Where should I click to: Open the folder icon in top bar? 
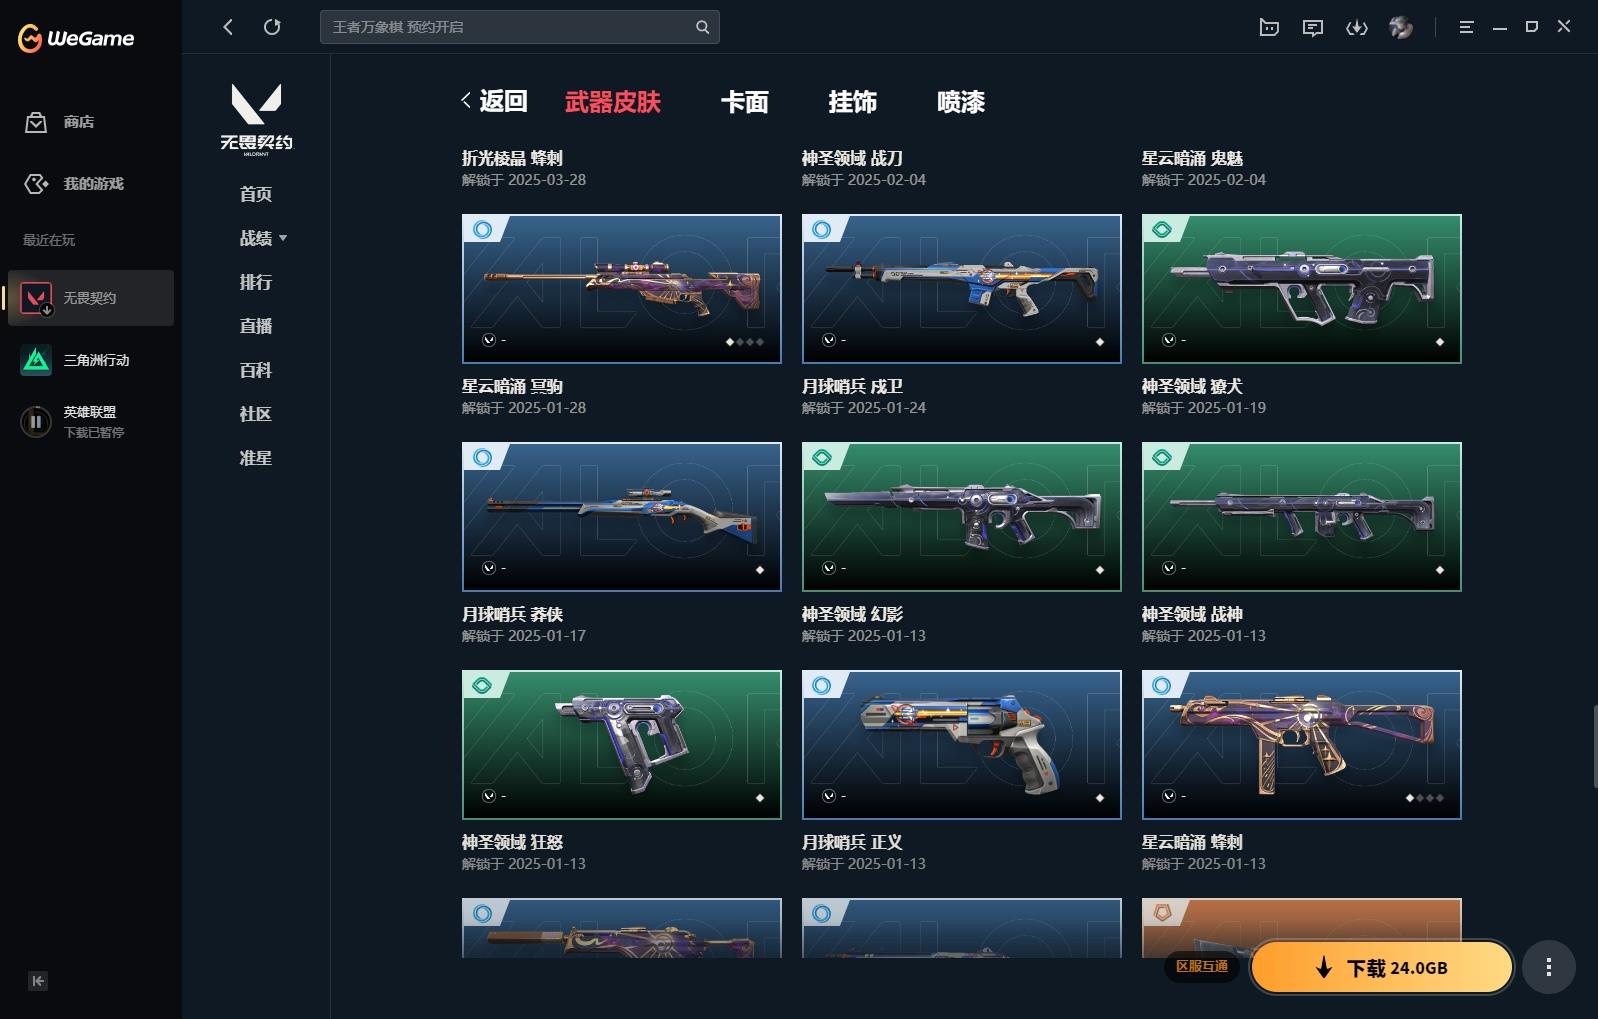point(1269,28)
